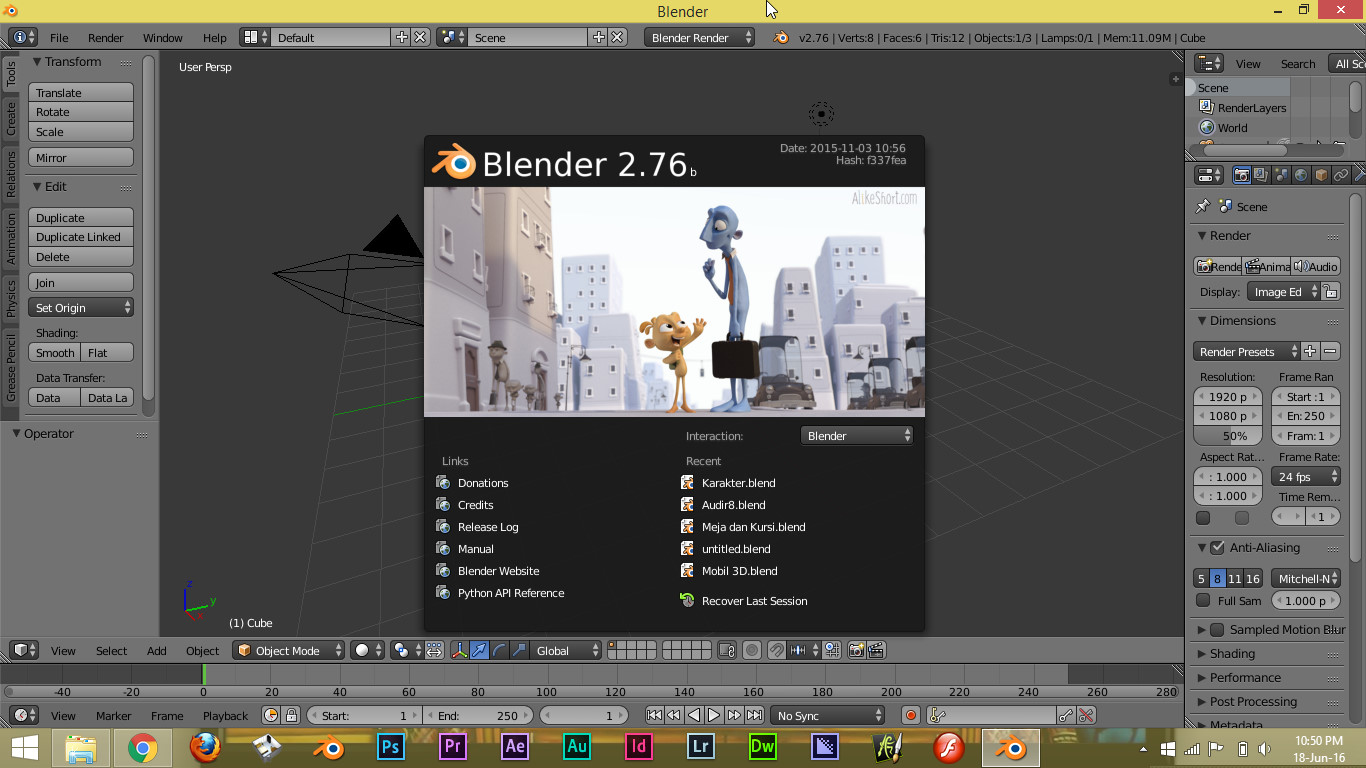The image size is (1366, 768).
Task: Jump to the last frame in timeline
Action: [x=754, y=715]
